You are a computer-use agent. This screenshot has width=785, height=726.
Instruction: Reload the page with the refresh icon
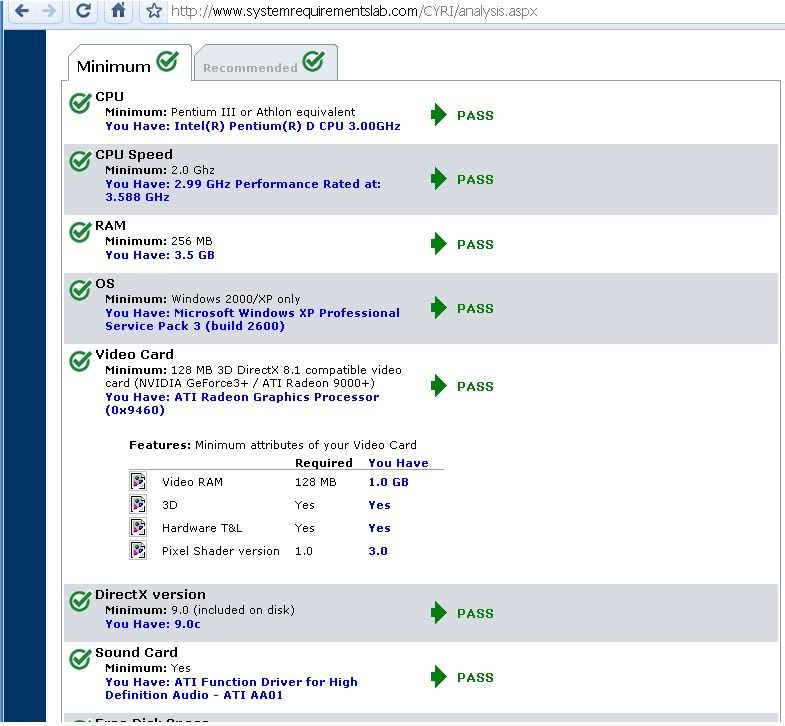pos(84,11)
